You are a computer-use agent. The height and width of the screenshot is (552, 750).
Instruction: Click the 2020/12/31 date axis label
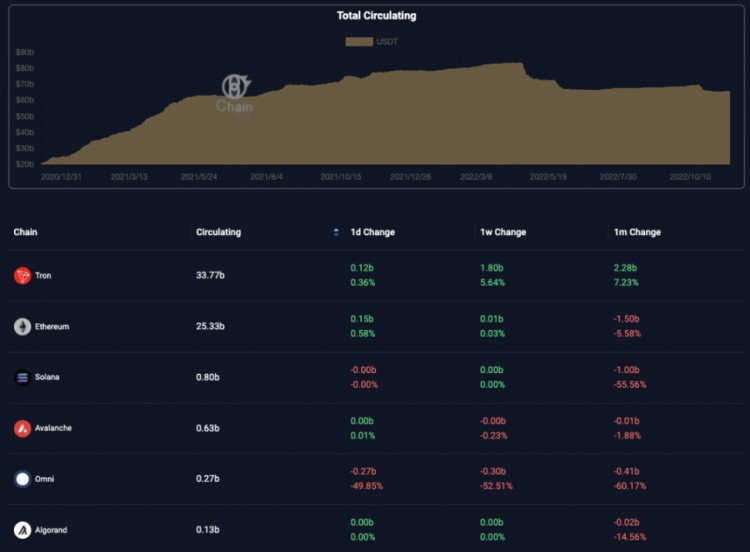pos(61,177)
